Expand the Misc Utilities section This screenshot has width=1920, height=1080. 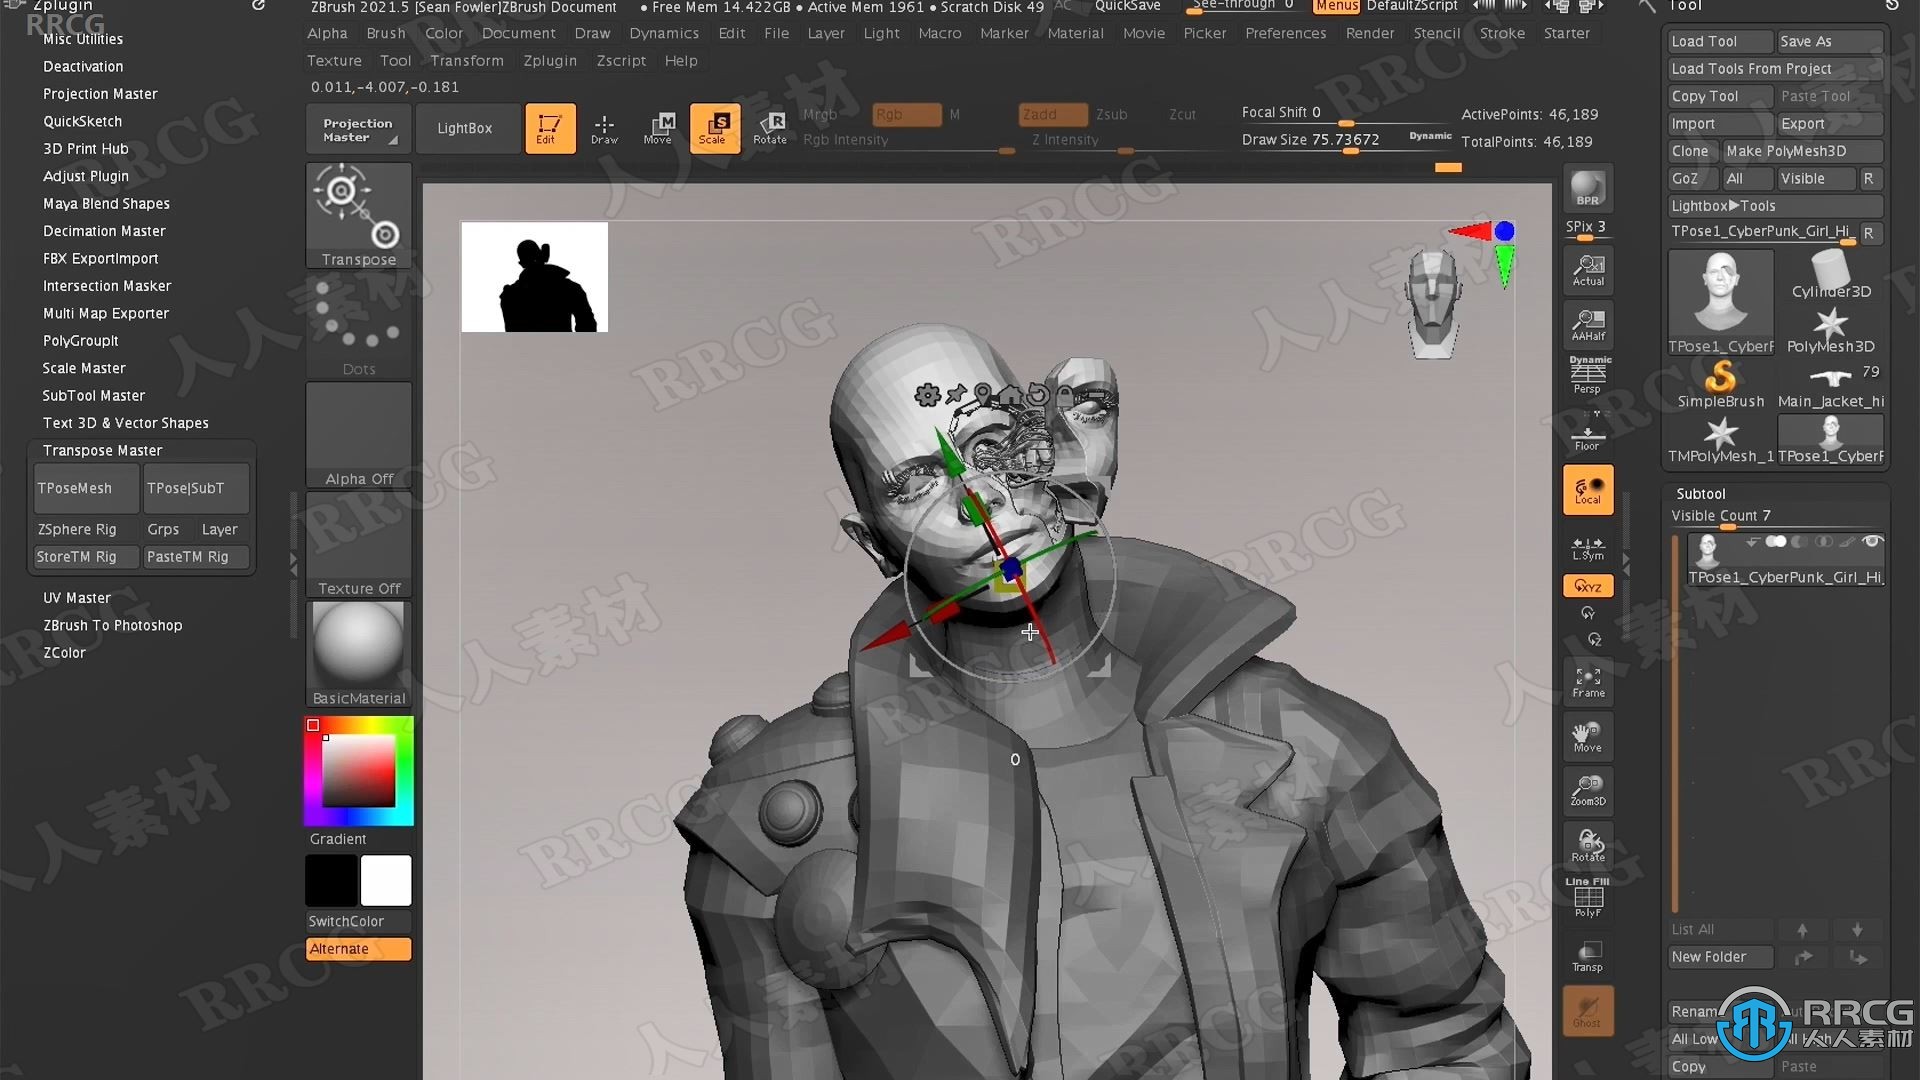coord(83,39)
